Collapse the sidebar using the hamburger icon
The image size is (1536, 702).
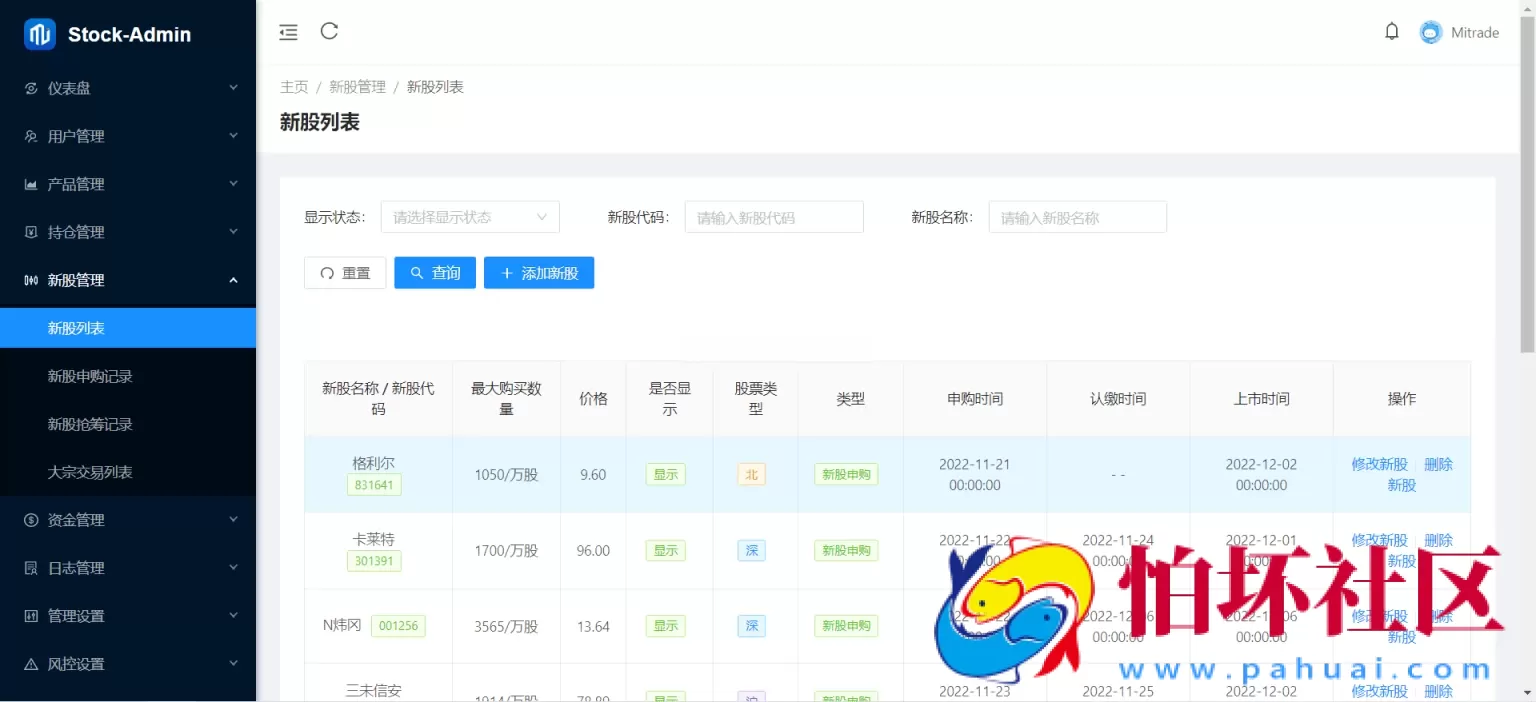point(288,31)
